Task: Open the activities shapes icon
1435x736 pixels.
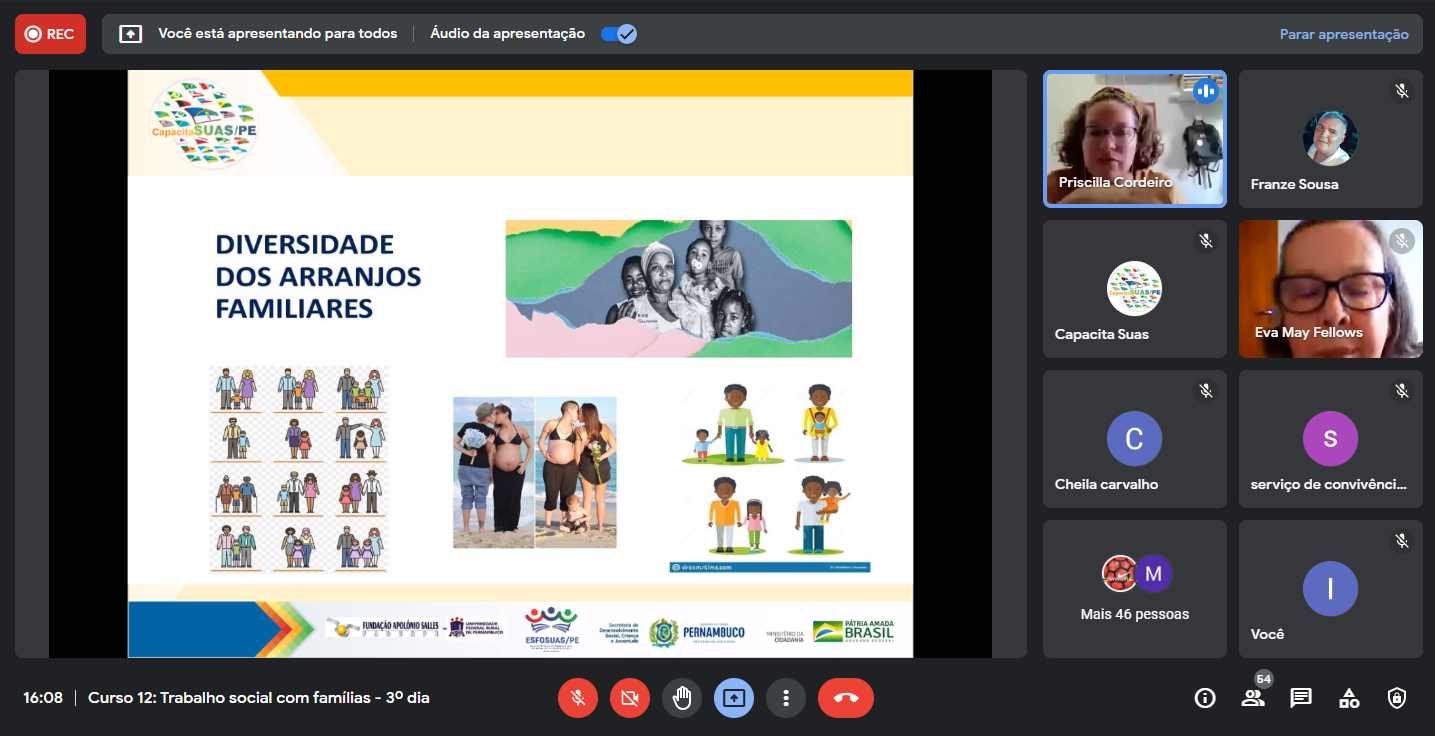Action: click(x=1349, y=698)
